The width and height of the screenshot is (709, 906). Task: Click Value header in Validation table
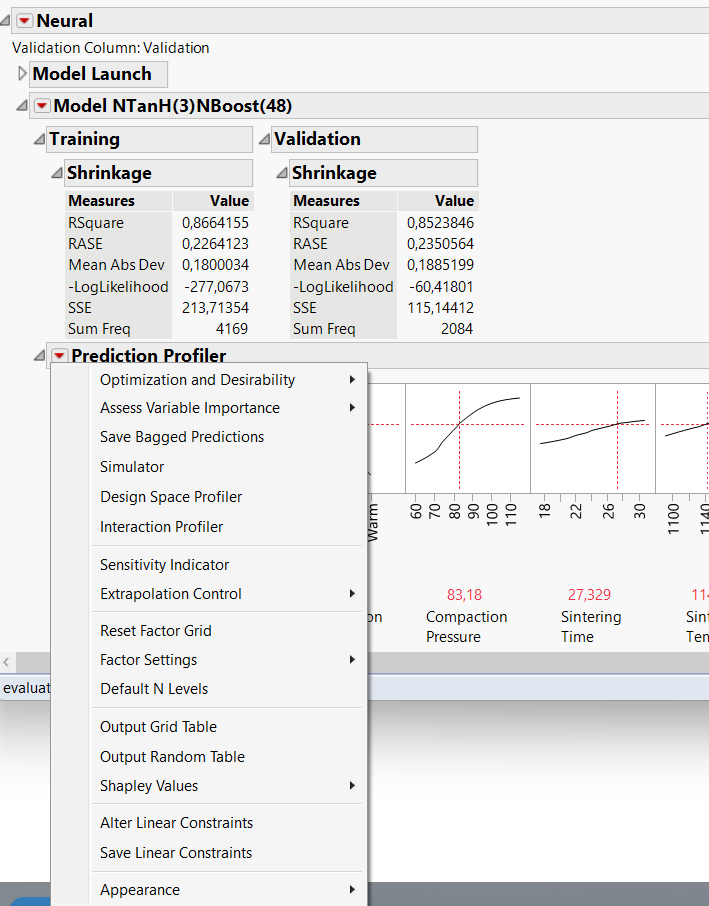click(x=454, y=200)
